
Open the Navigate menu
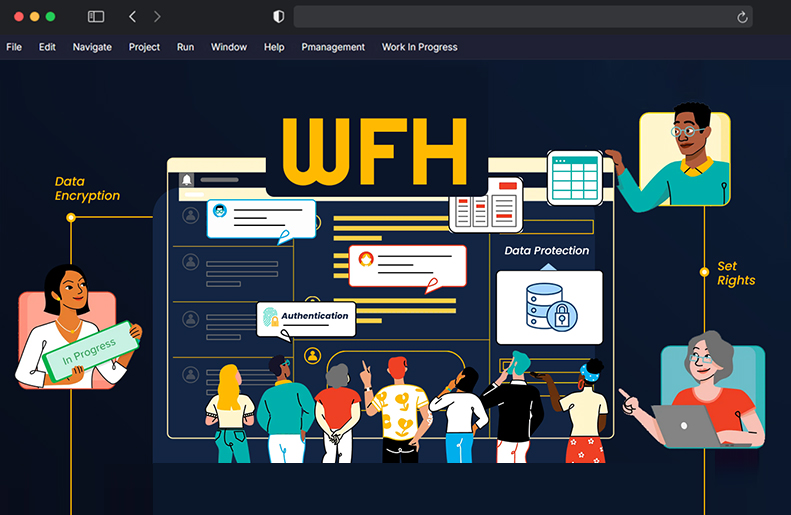coord(92,47)
